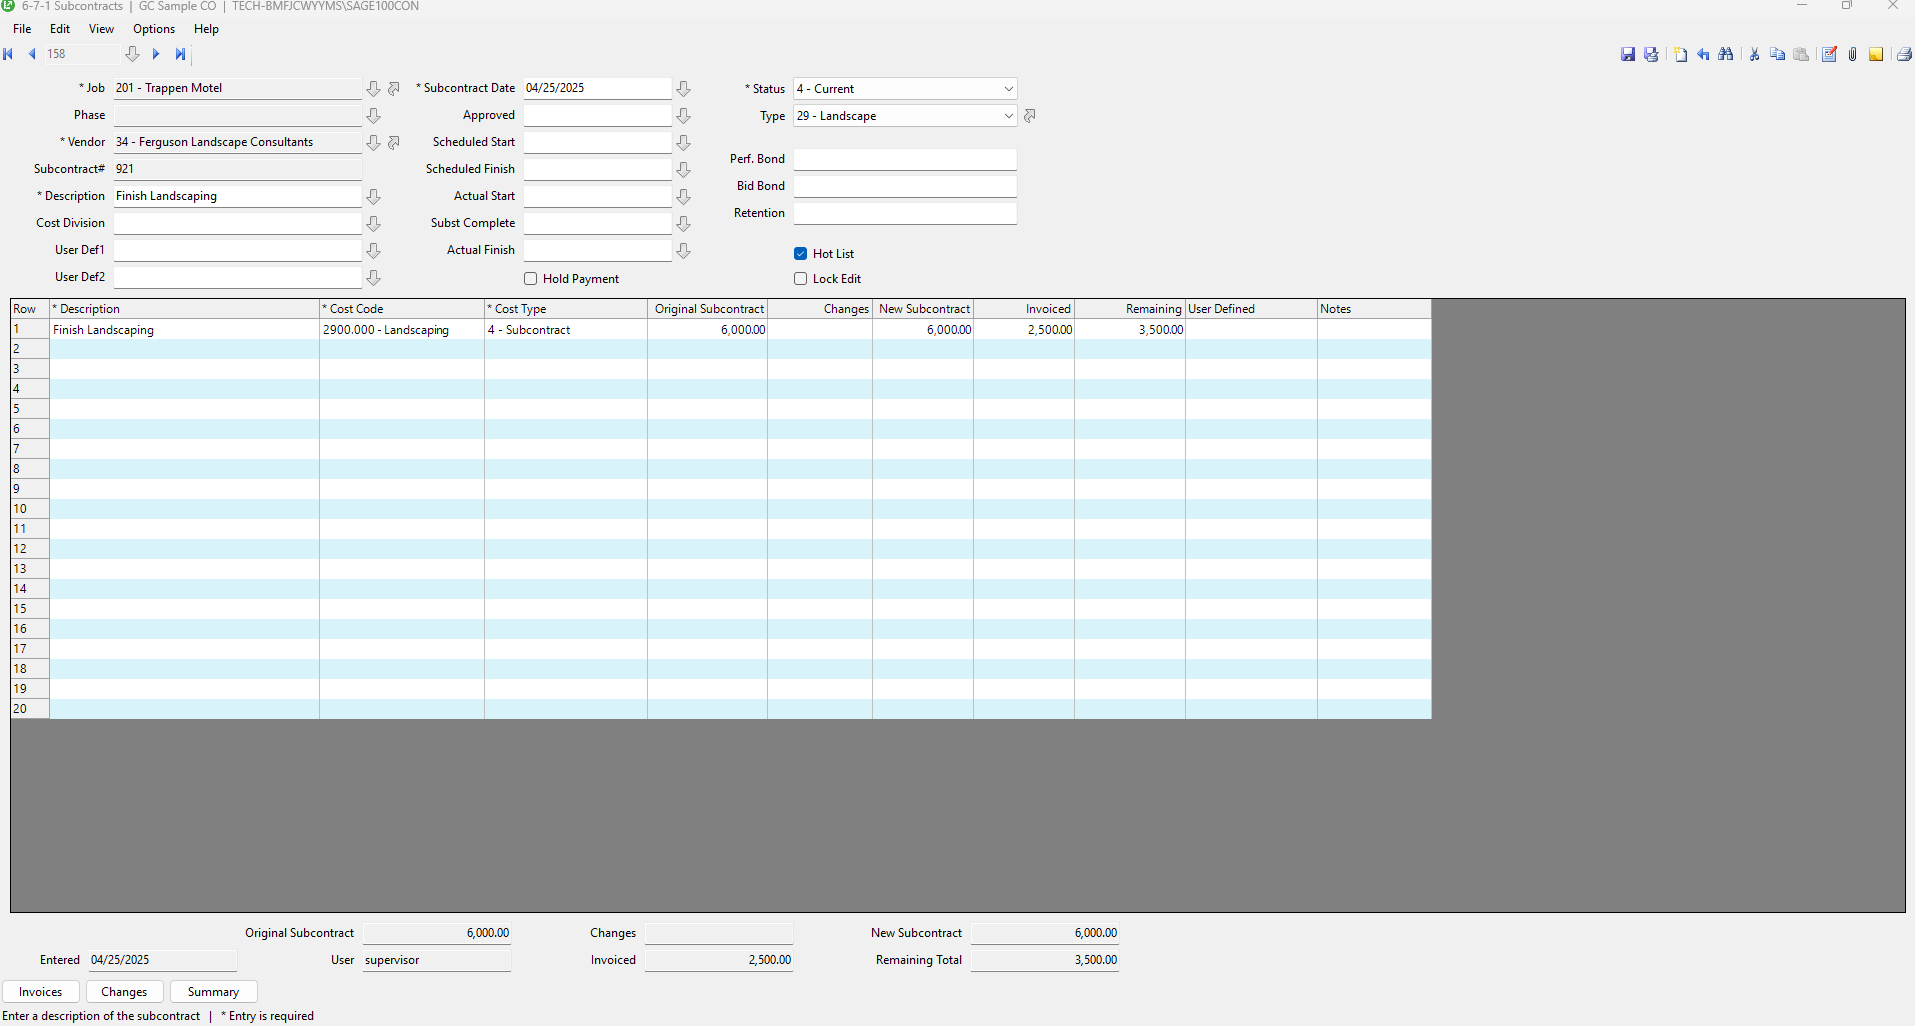Go to the first record arrow
Image resolution: width=1915 pixels, height=1026 pixels.
click(9, 54)
